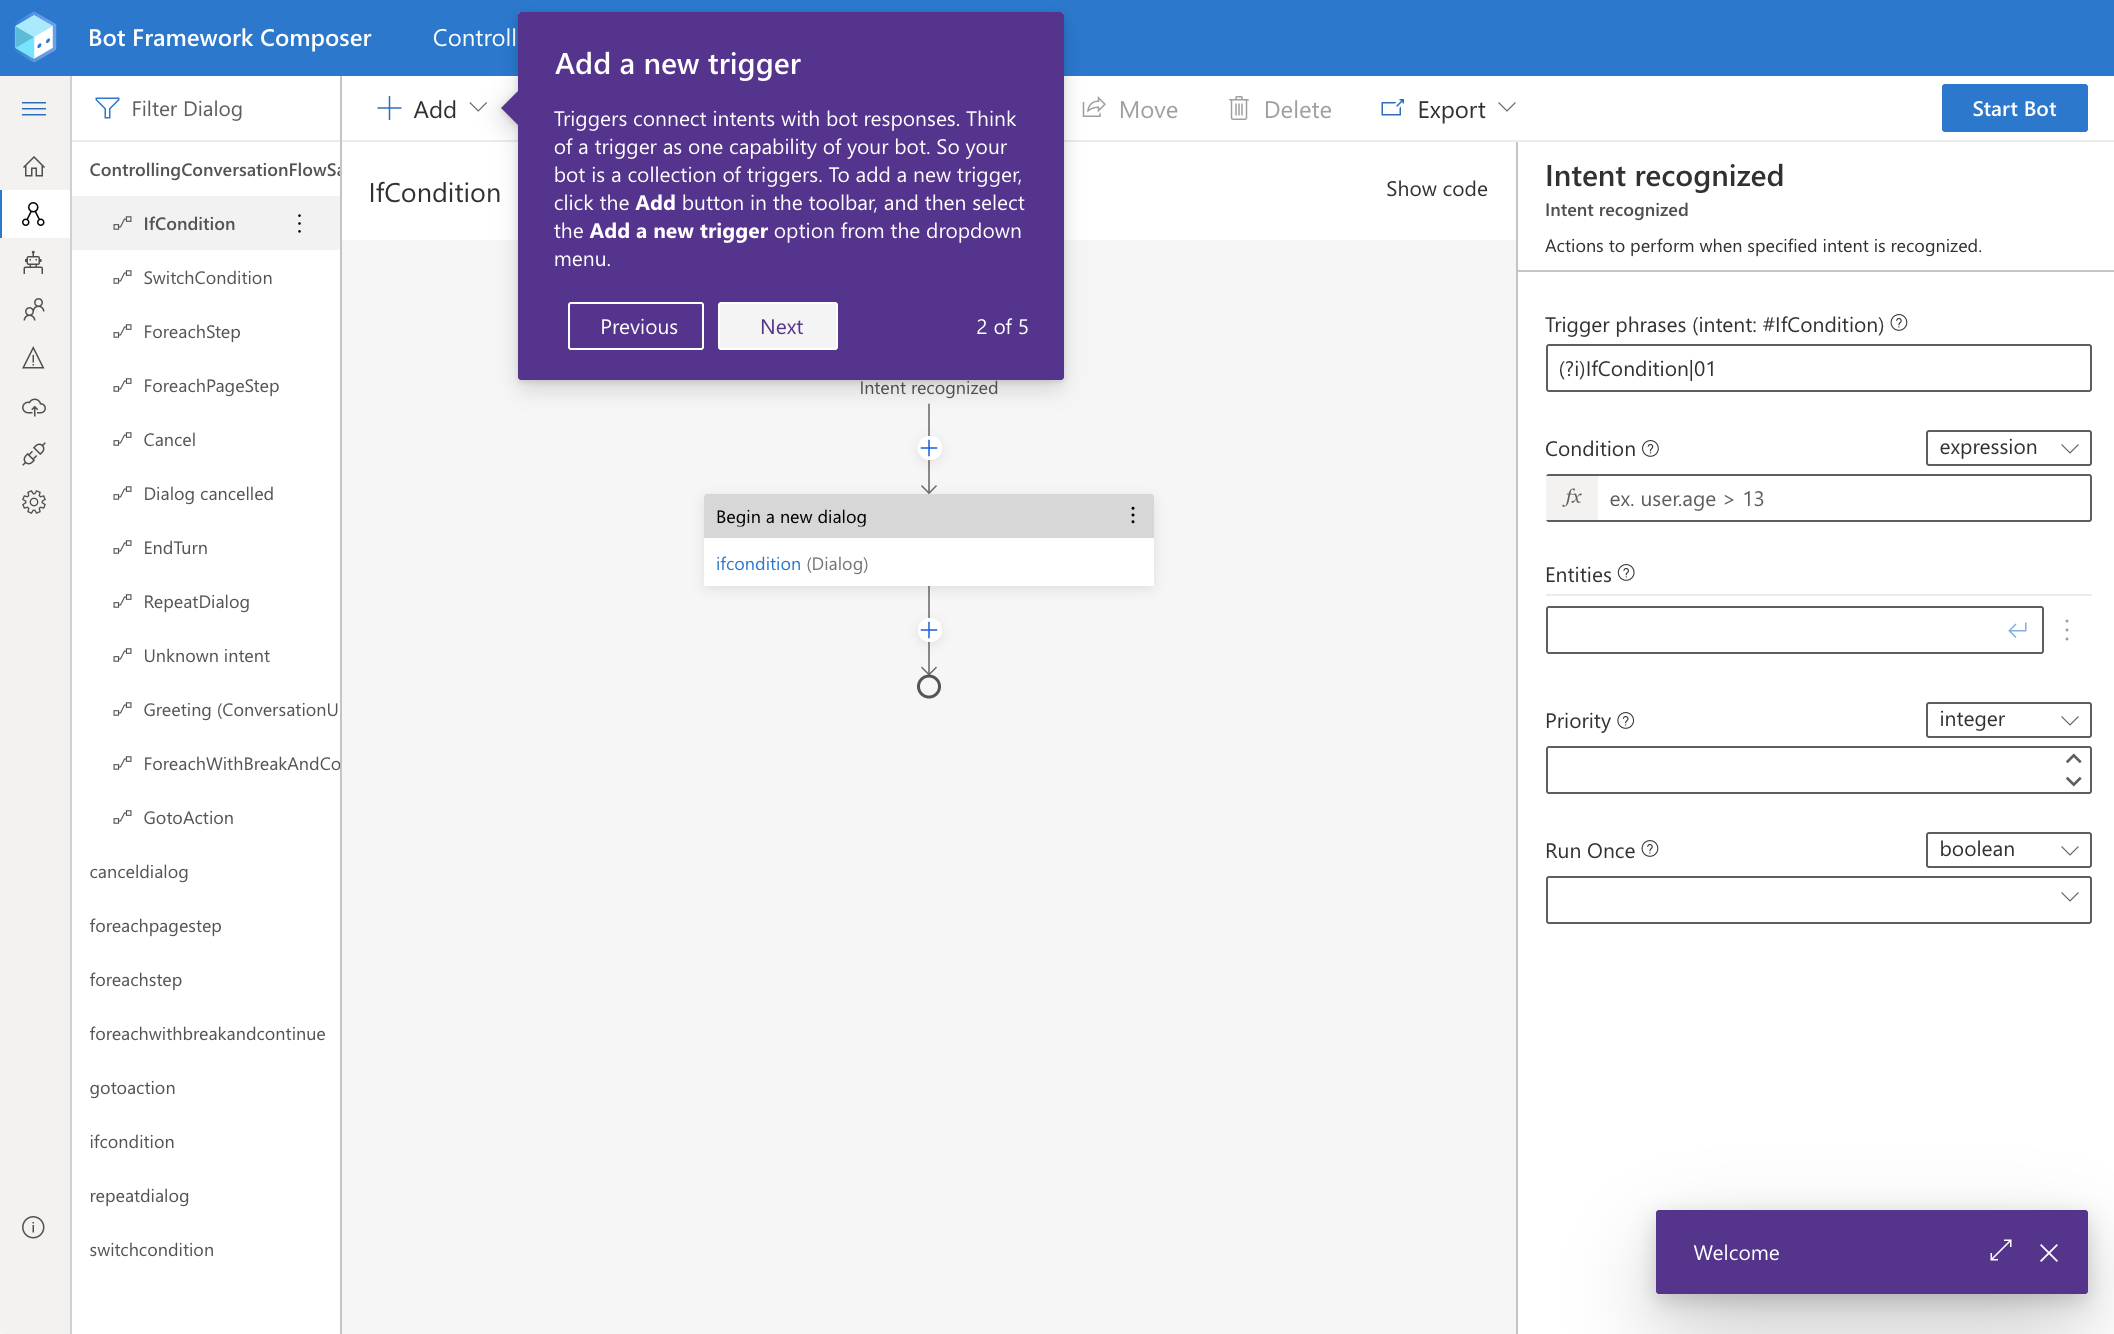Image resolution: width=2114 pixels, height=1334 pixels.
Task: Open the Notifications warning triangle icon
Action: tap(34, 358)
